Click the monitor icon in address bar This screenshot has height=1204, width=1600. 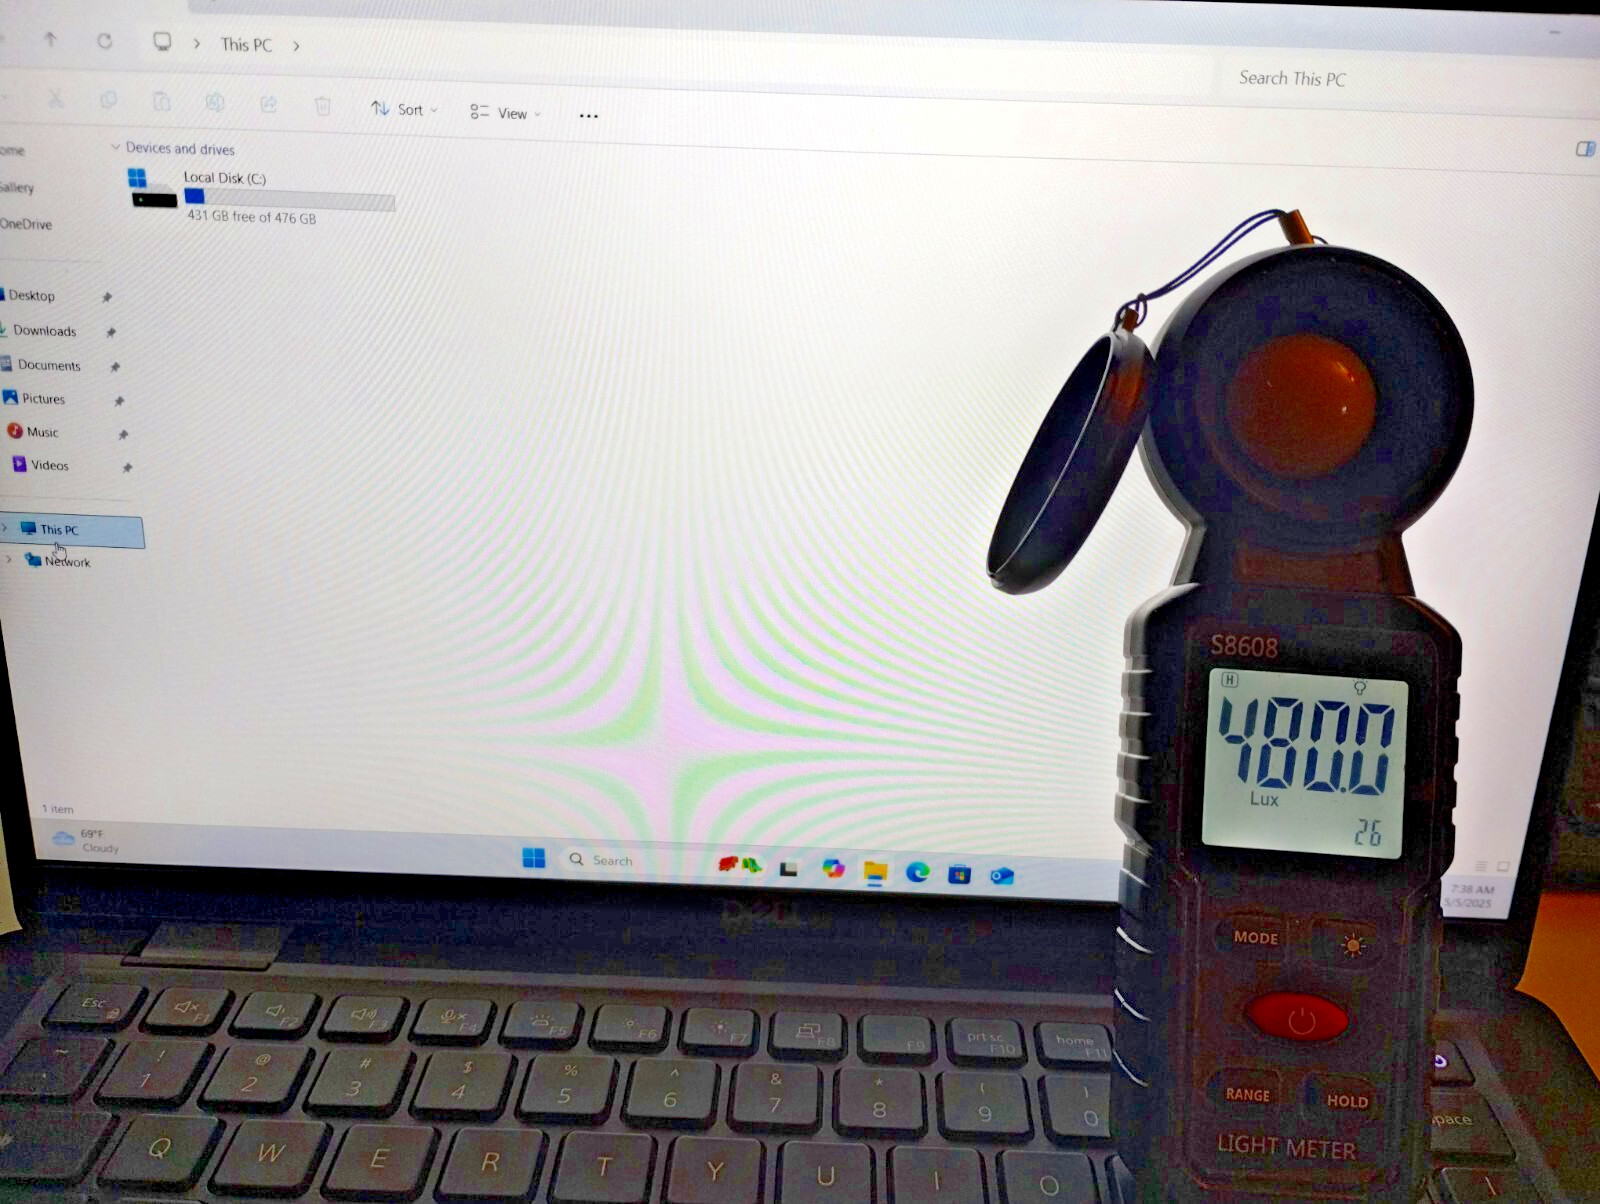[161, 42]
